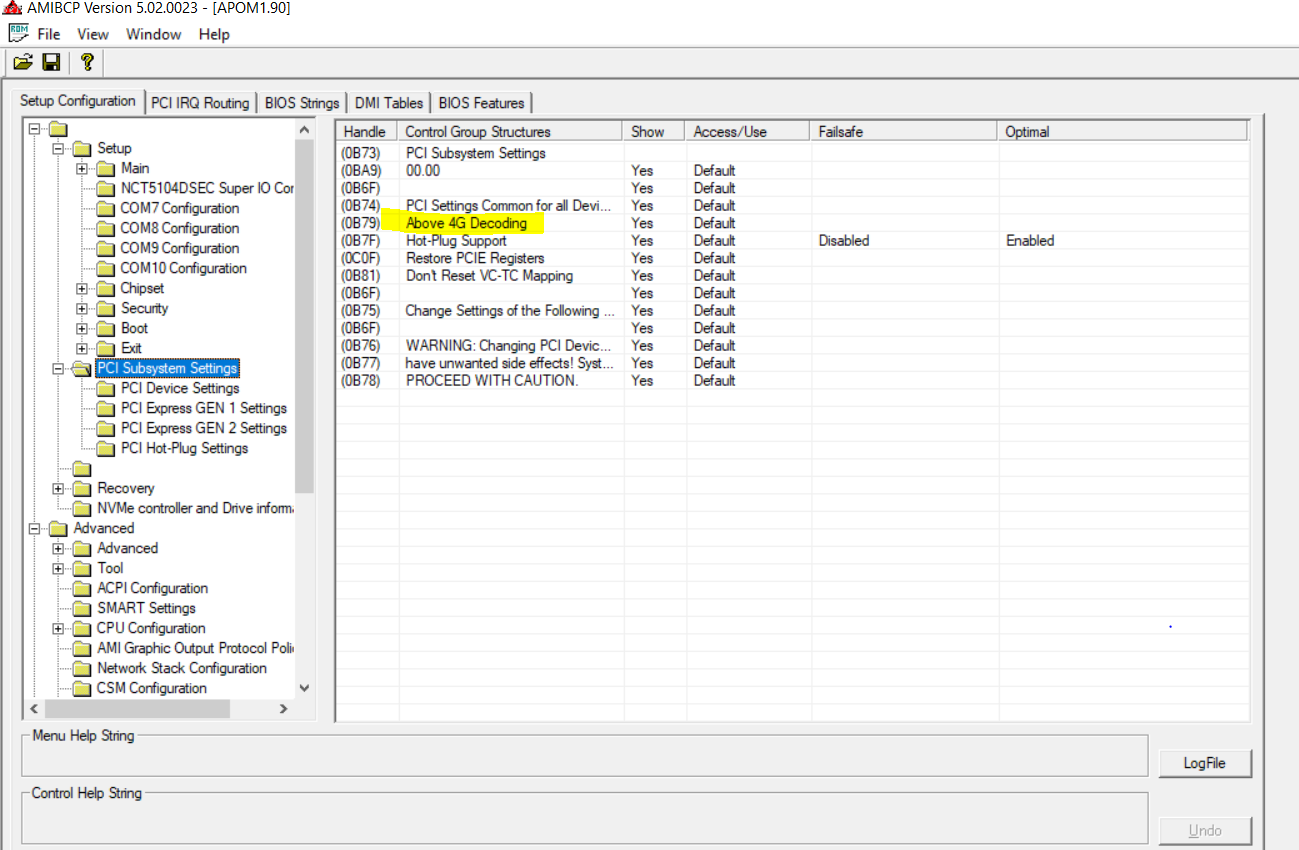Select the Hot-Plug Support row
Image resolution: width=1299 pixels, height=850 pixels.
tap(793, 240)
